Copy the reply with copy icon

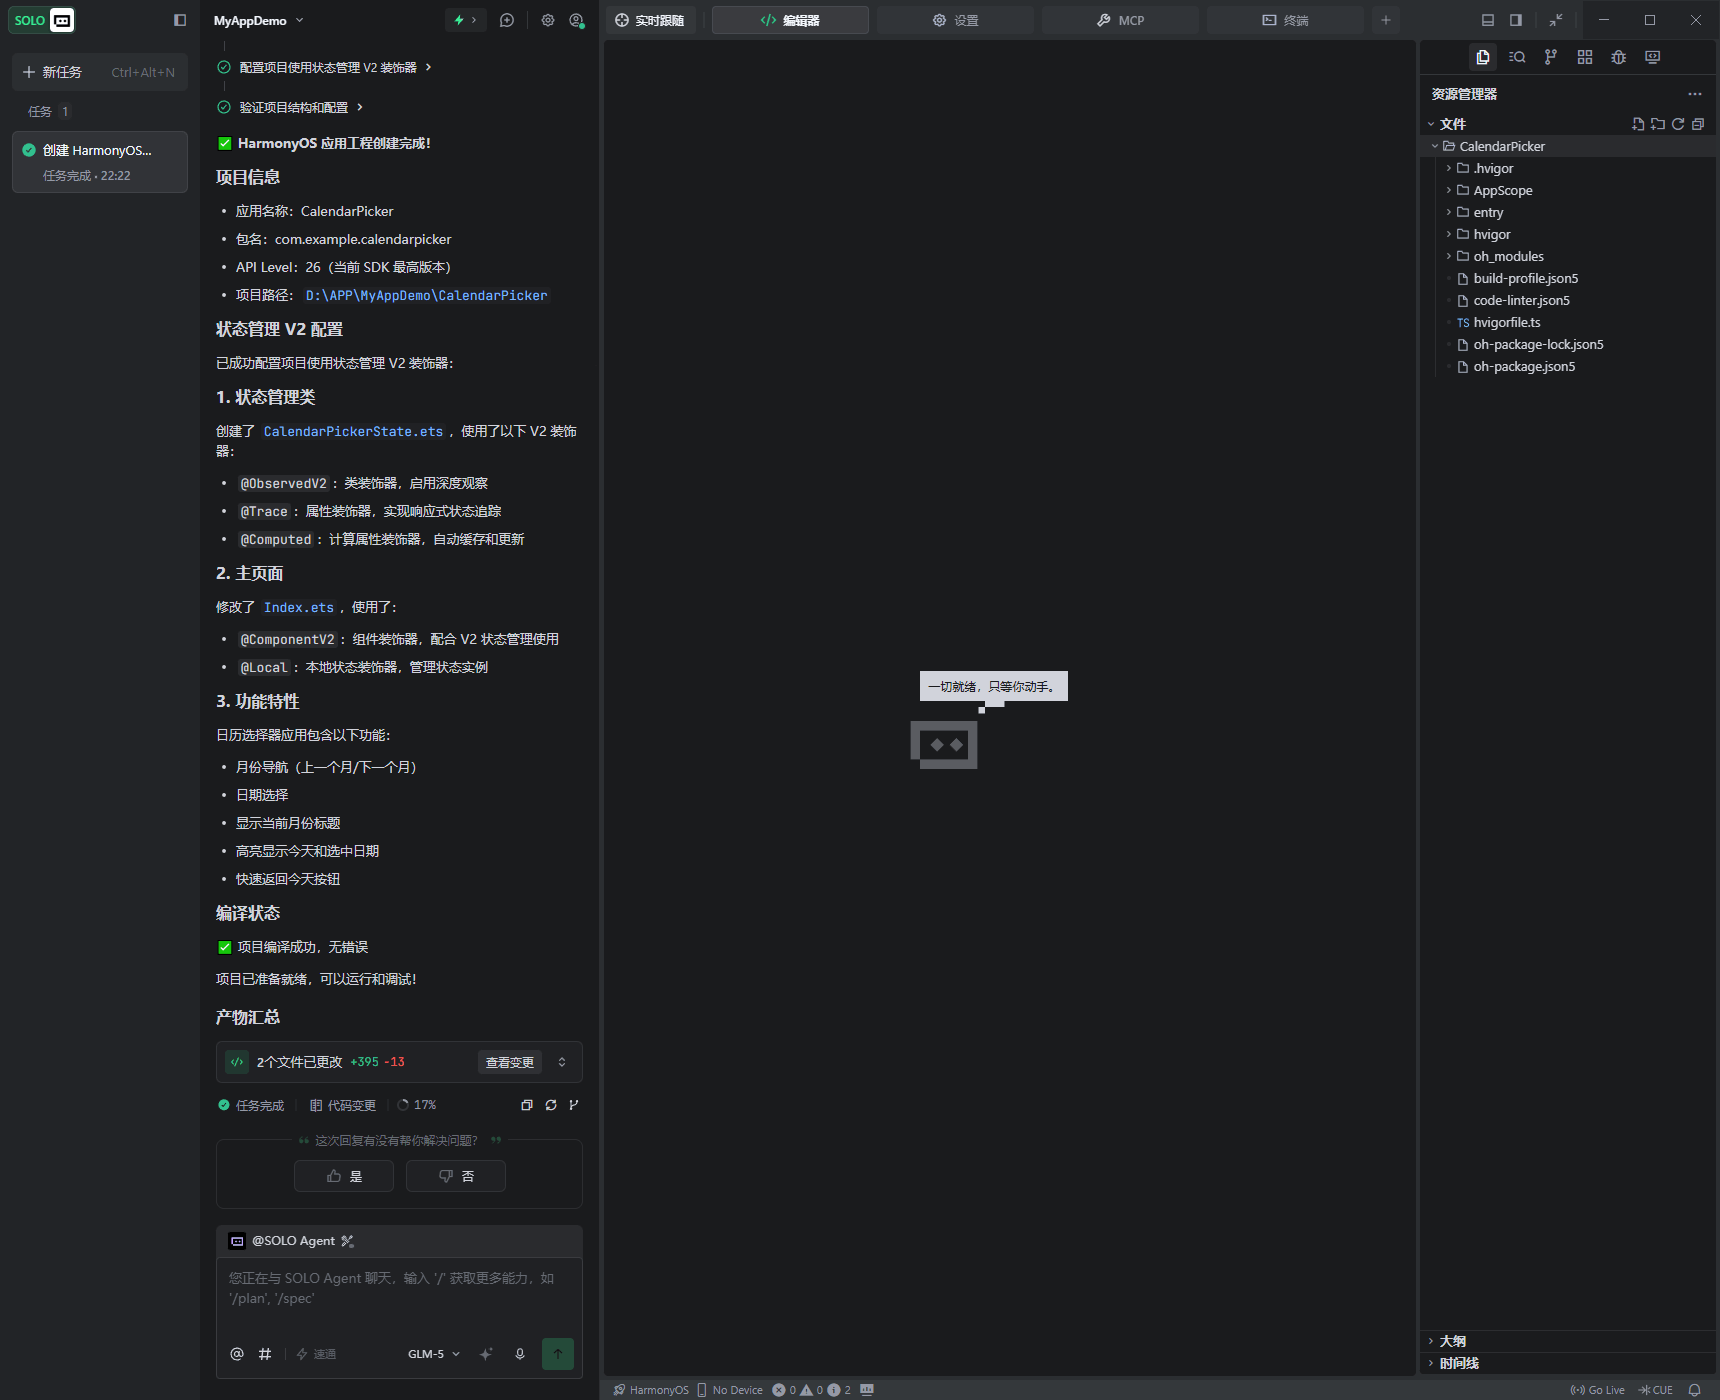(527, 1105)
